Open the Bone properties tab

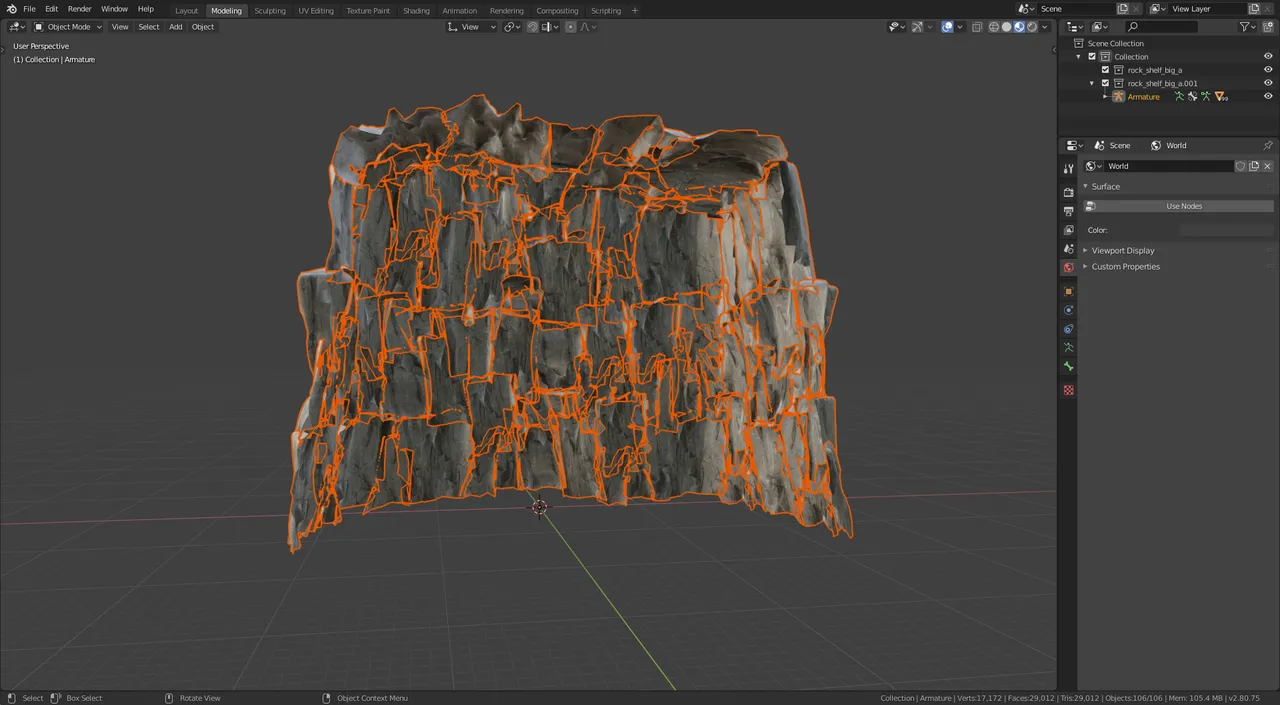(1068, 367)
